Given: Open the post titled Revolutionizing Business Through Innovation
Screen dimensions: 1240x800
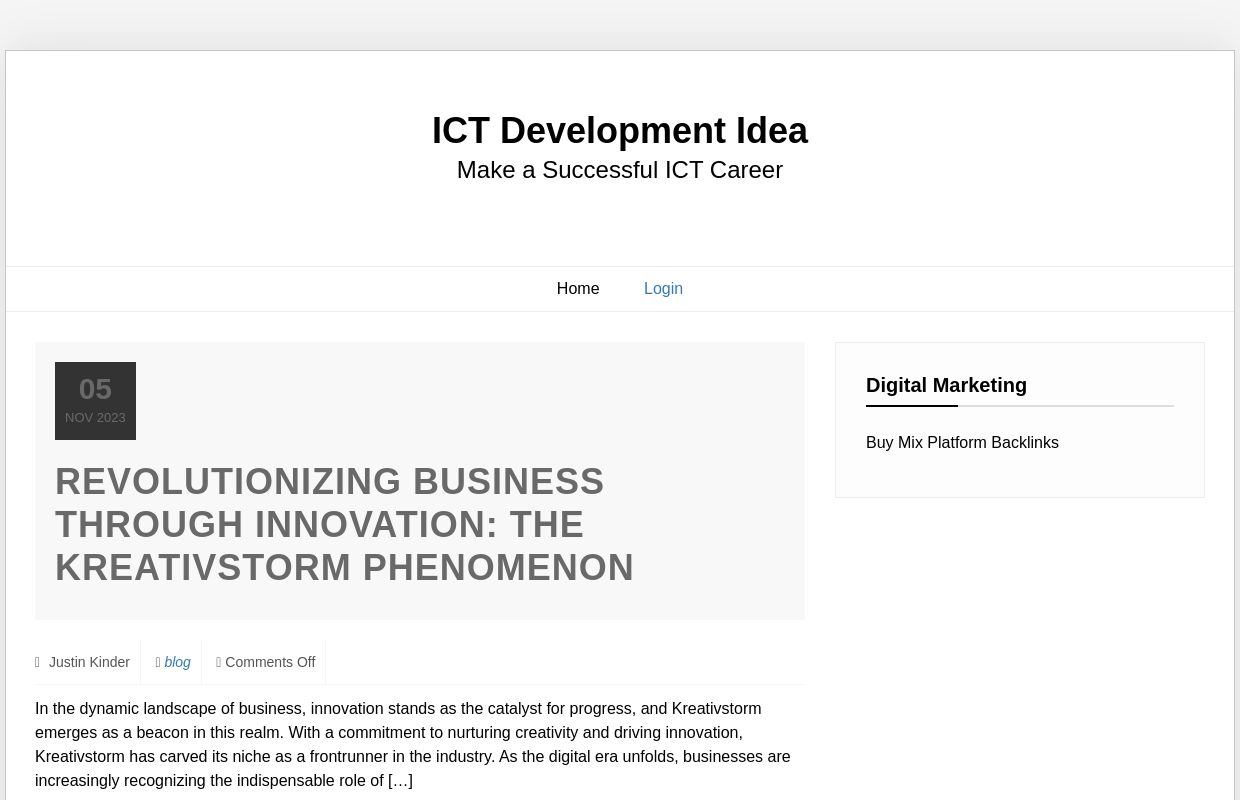Looking at the screenshot, I should [345, 524].
